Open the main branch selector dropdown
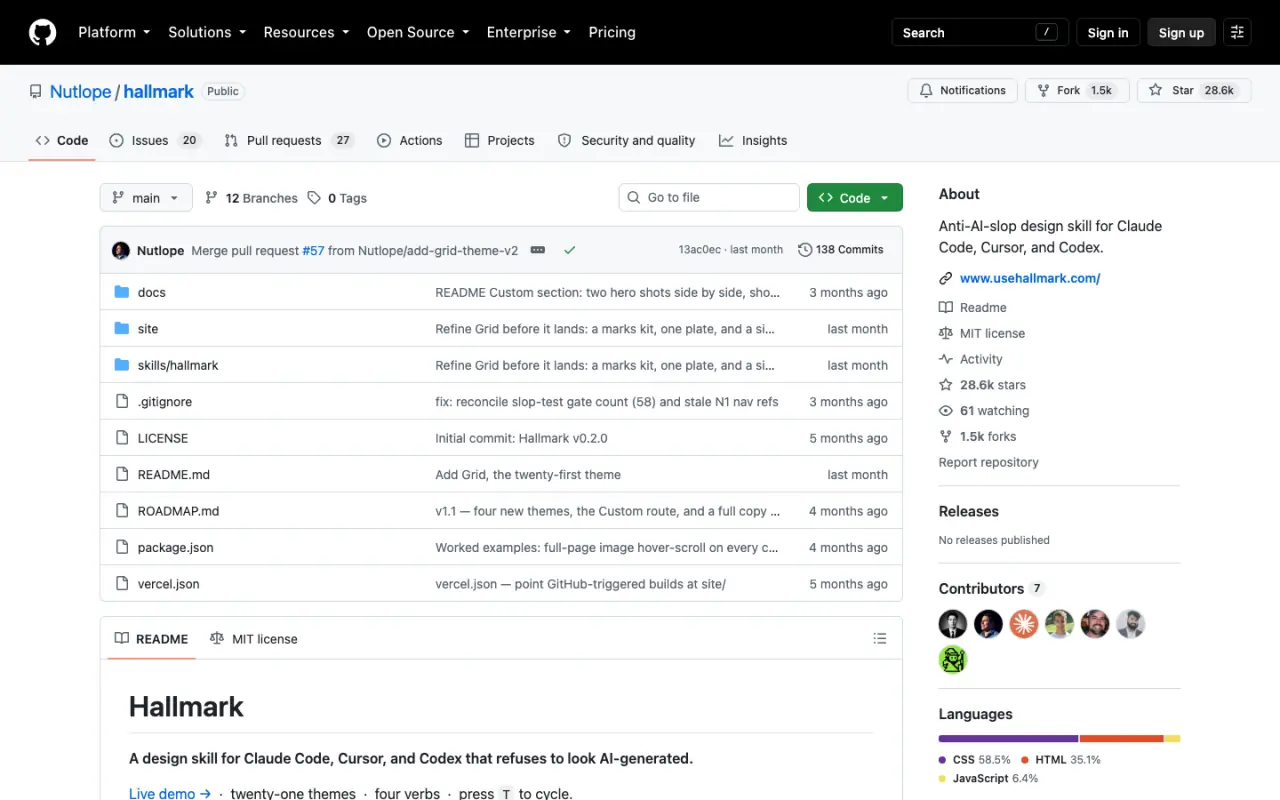The width and height of the screenshot is (1280, 800). click(x=146, y=198)
